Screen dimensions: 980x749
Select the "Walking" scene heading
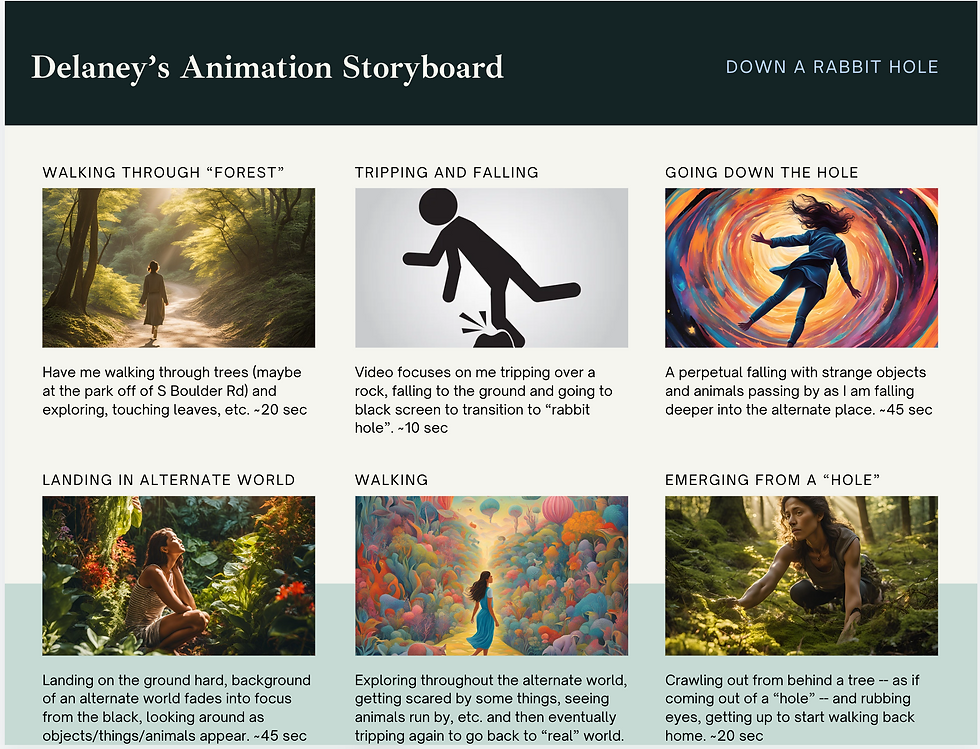[x=391, y=480]
